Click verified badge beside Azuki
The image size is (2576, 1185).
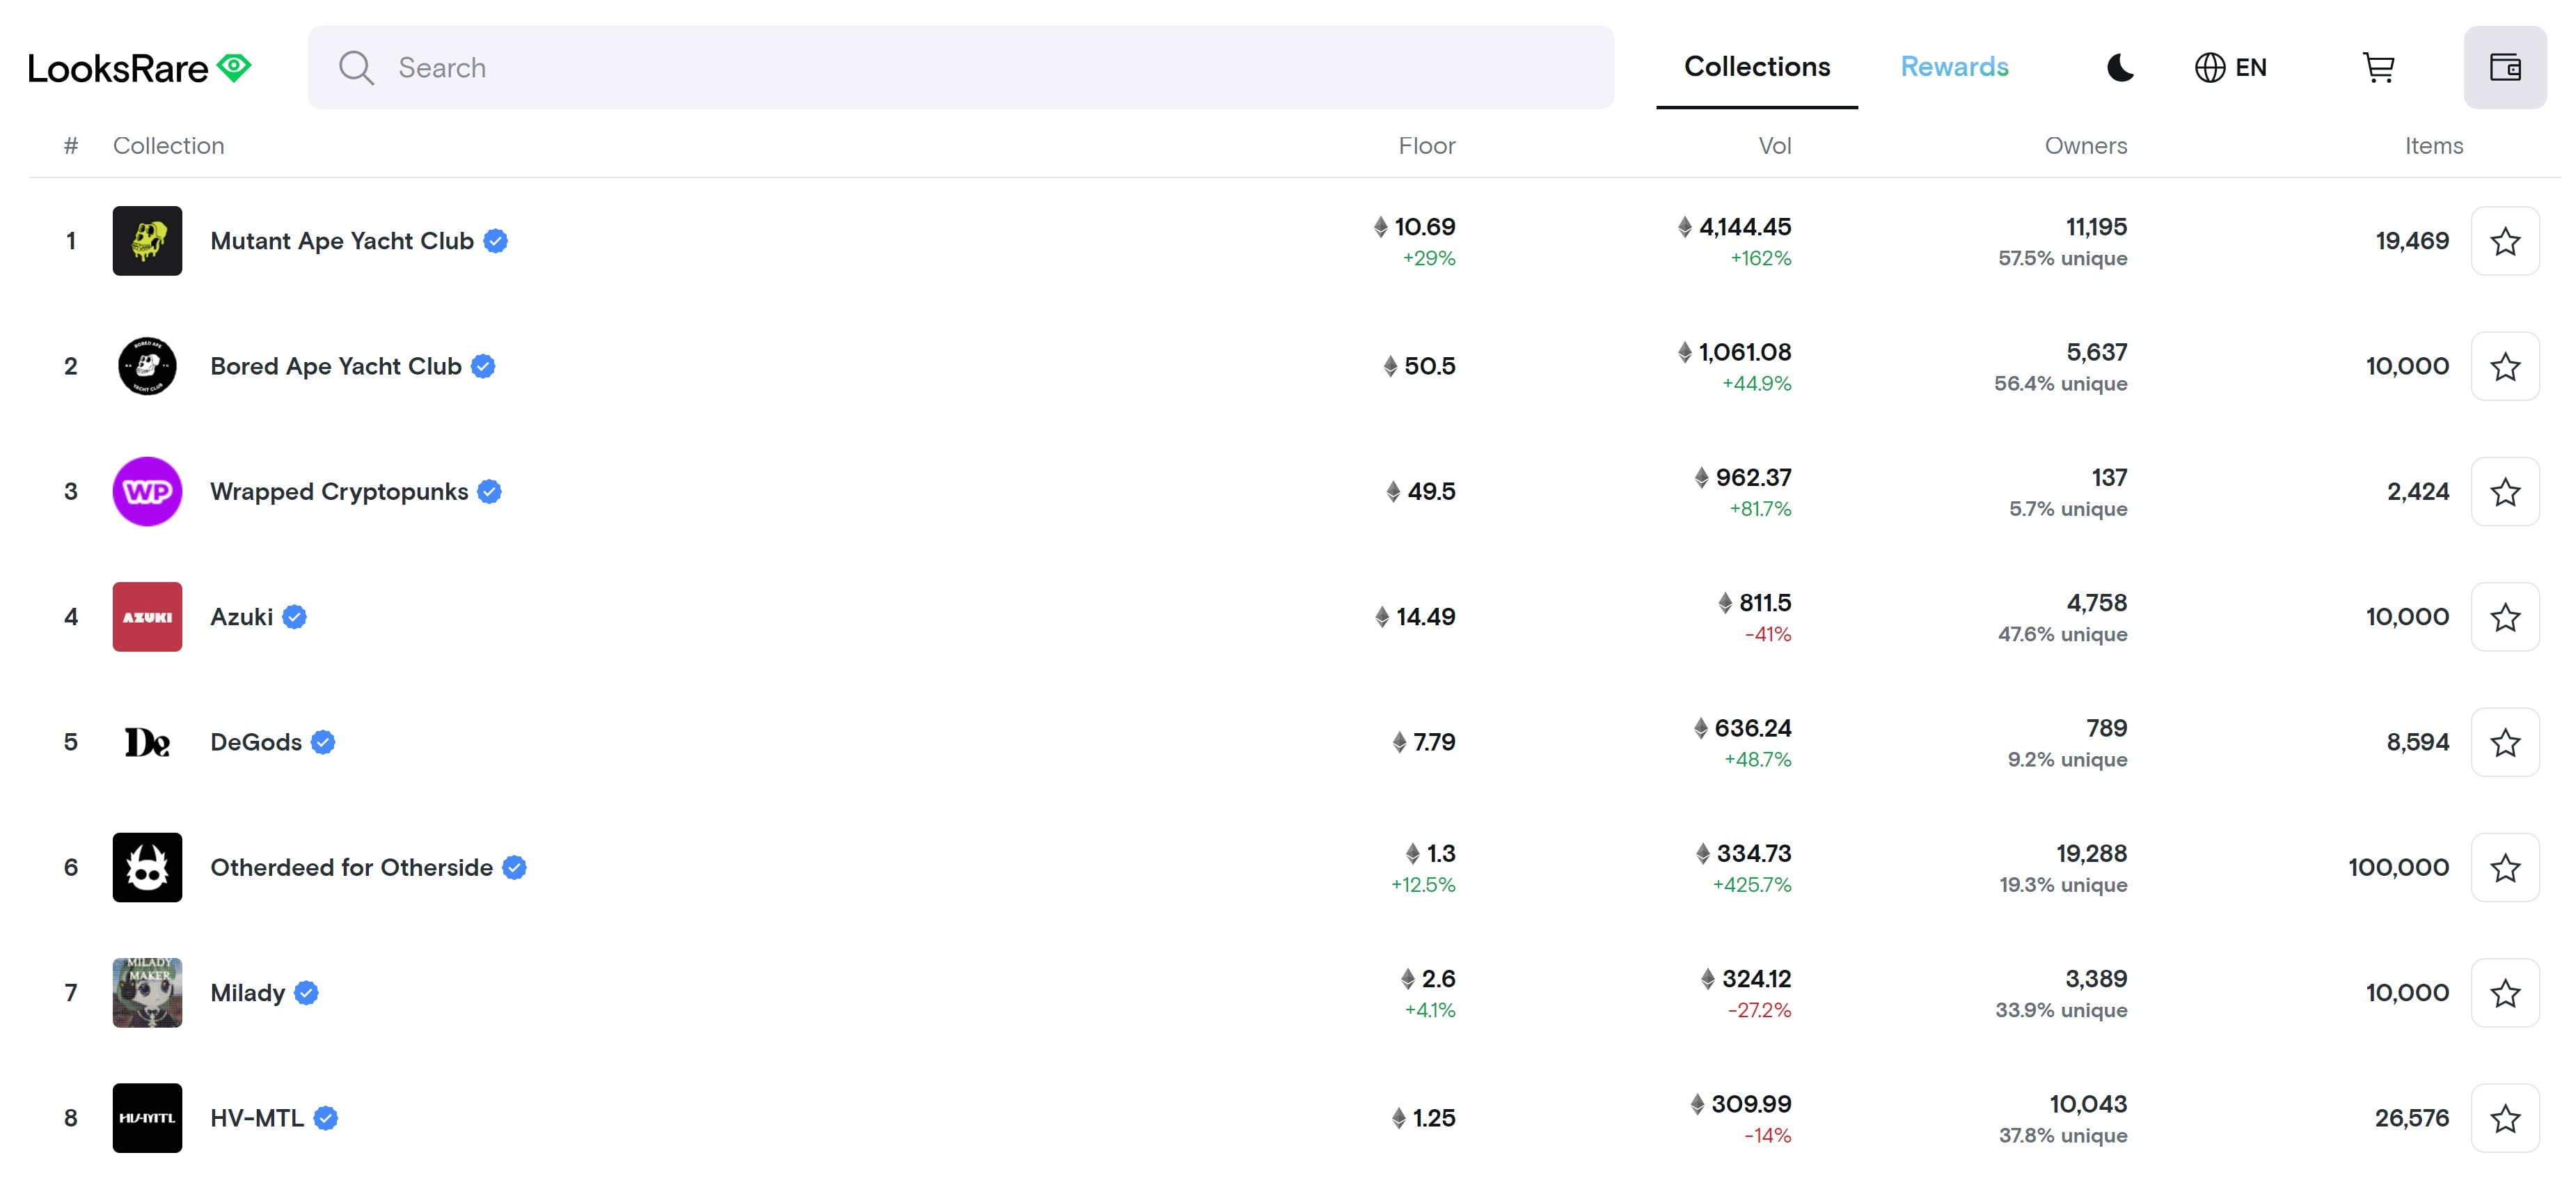click(294, 617)
